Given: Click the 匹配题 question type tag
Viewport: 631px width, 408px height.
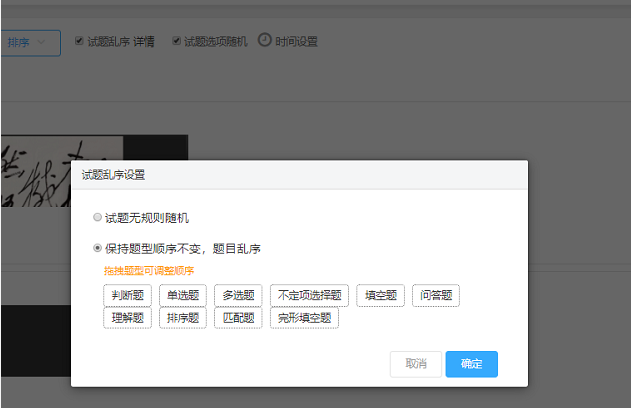Looking at the screenshot, I should point(238,318).
